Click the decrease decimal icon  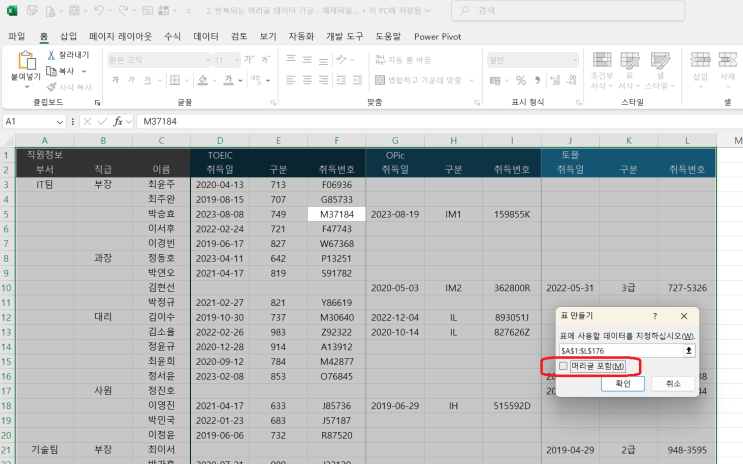[571, 80]
